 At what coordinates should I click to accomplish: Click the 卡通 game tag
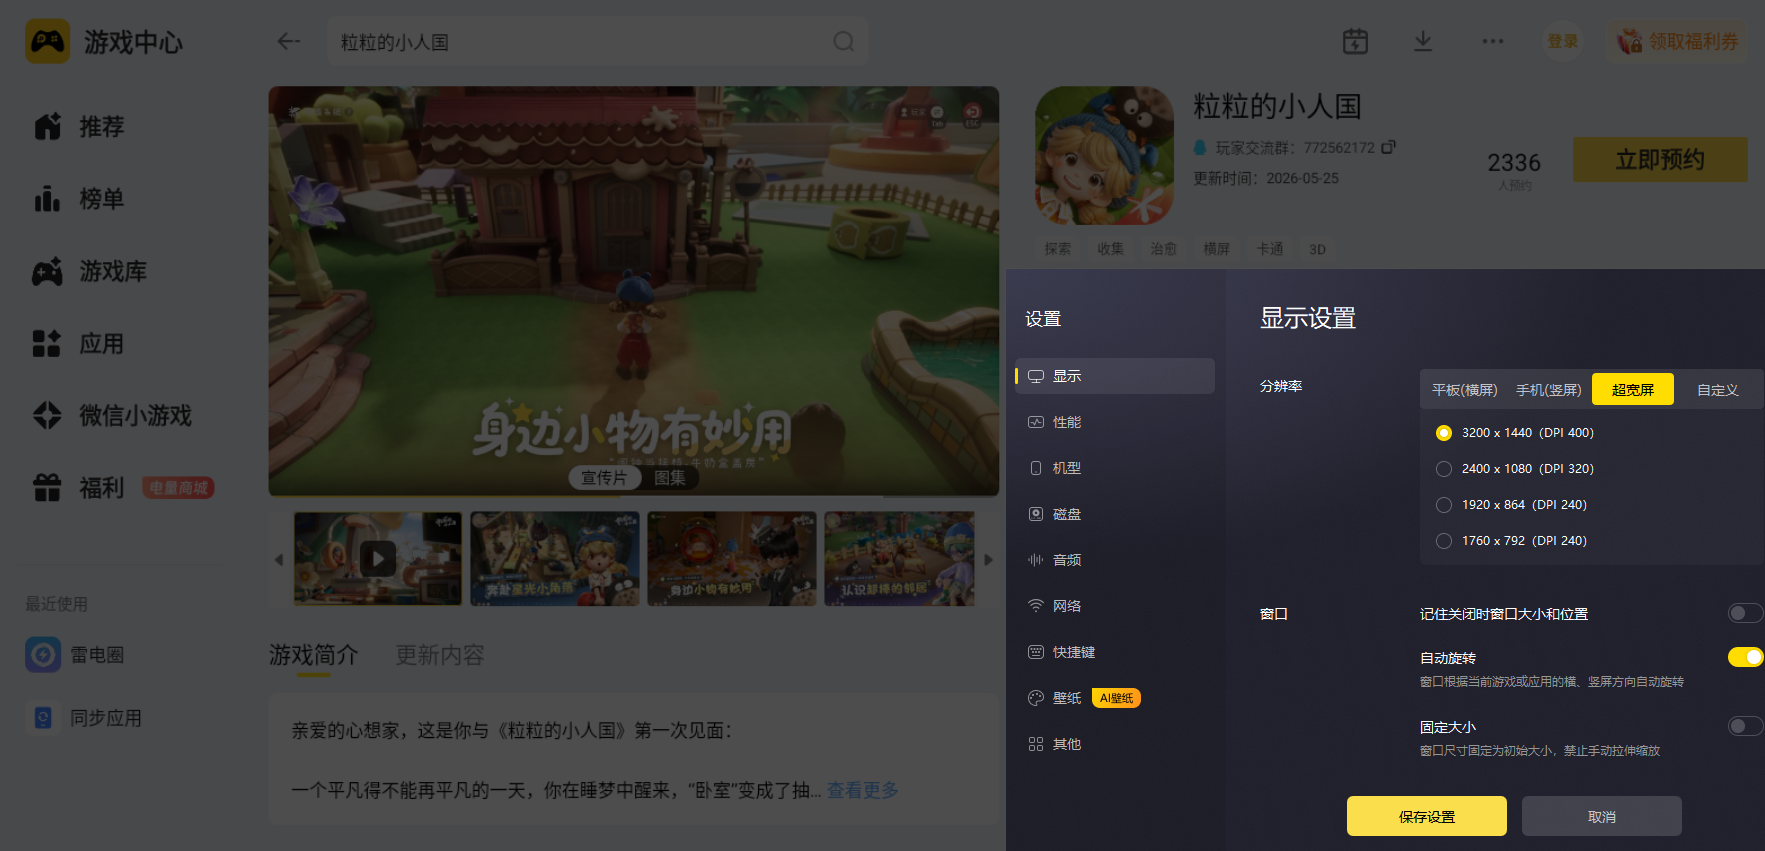coord(1270,249)
